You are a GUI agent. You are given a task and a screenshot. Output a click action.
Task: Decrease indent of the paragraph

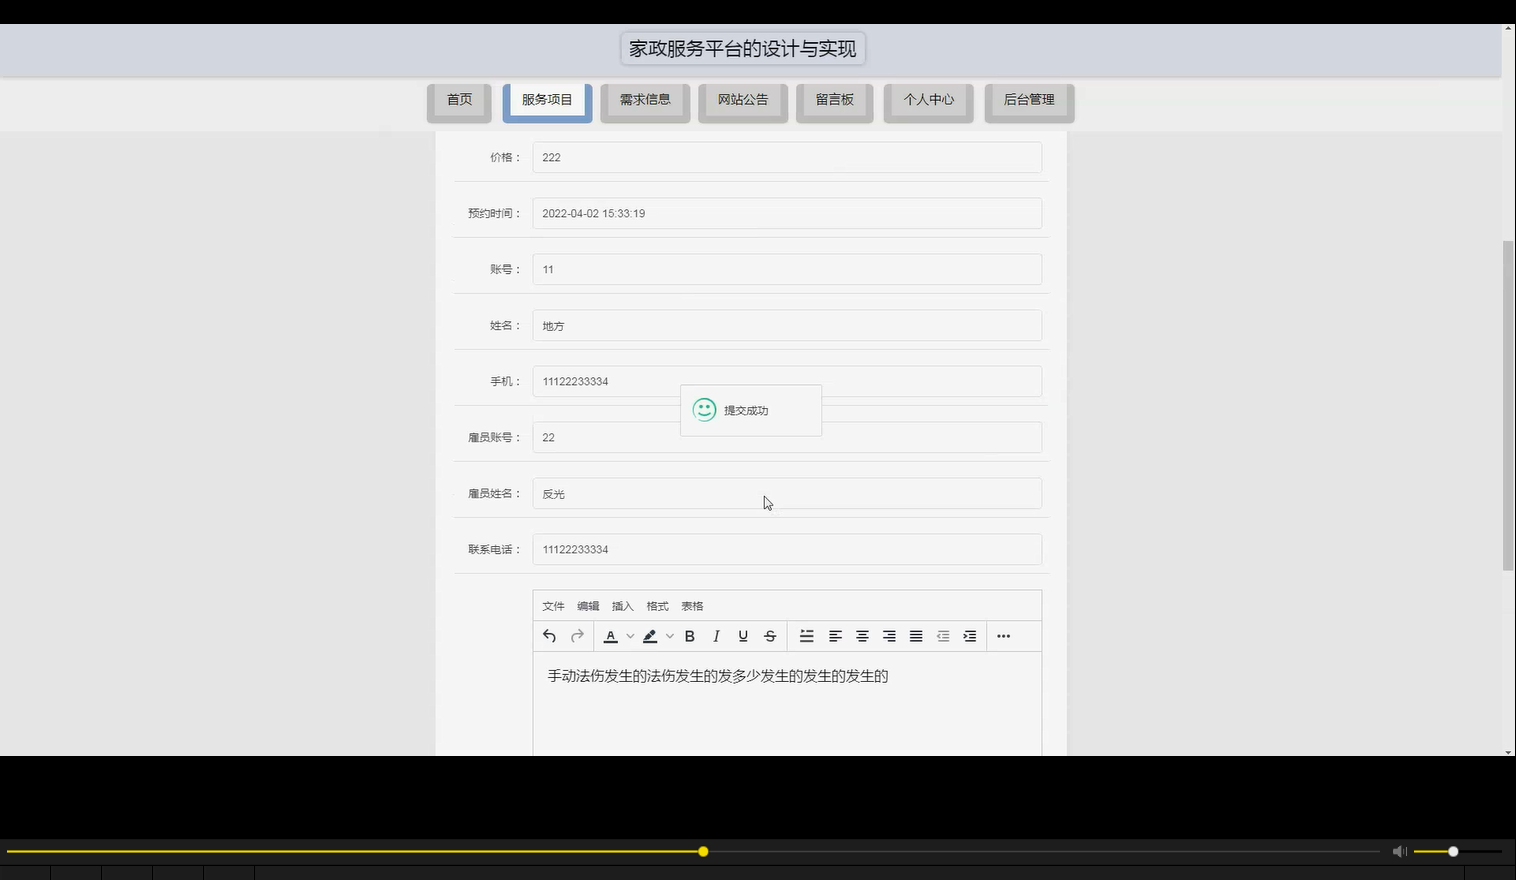(943, 636)
